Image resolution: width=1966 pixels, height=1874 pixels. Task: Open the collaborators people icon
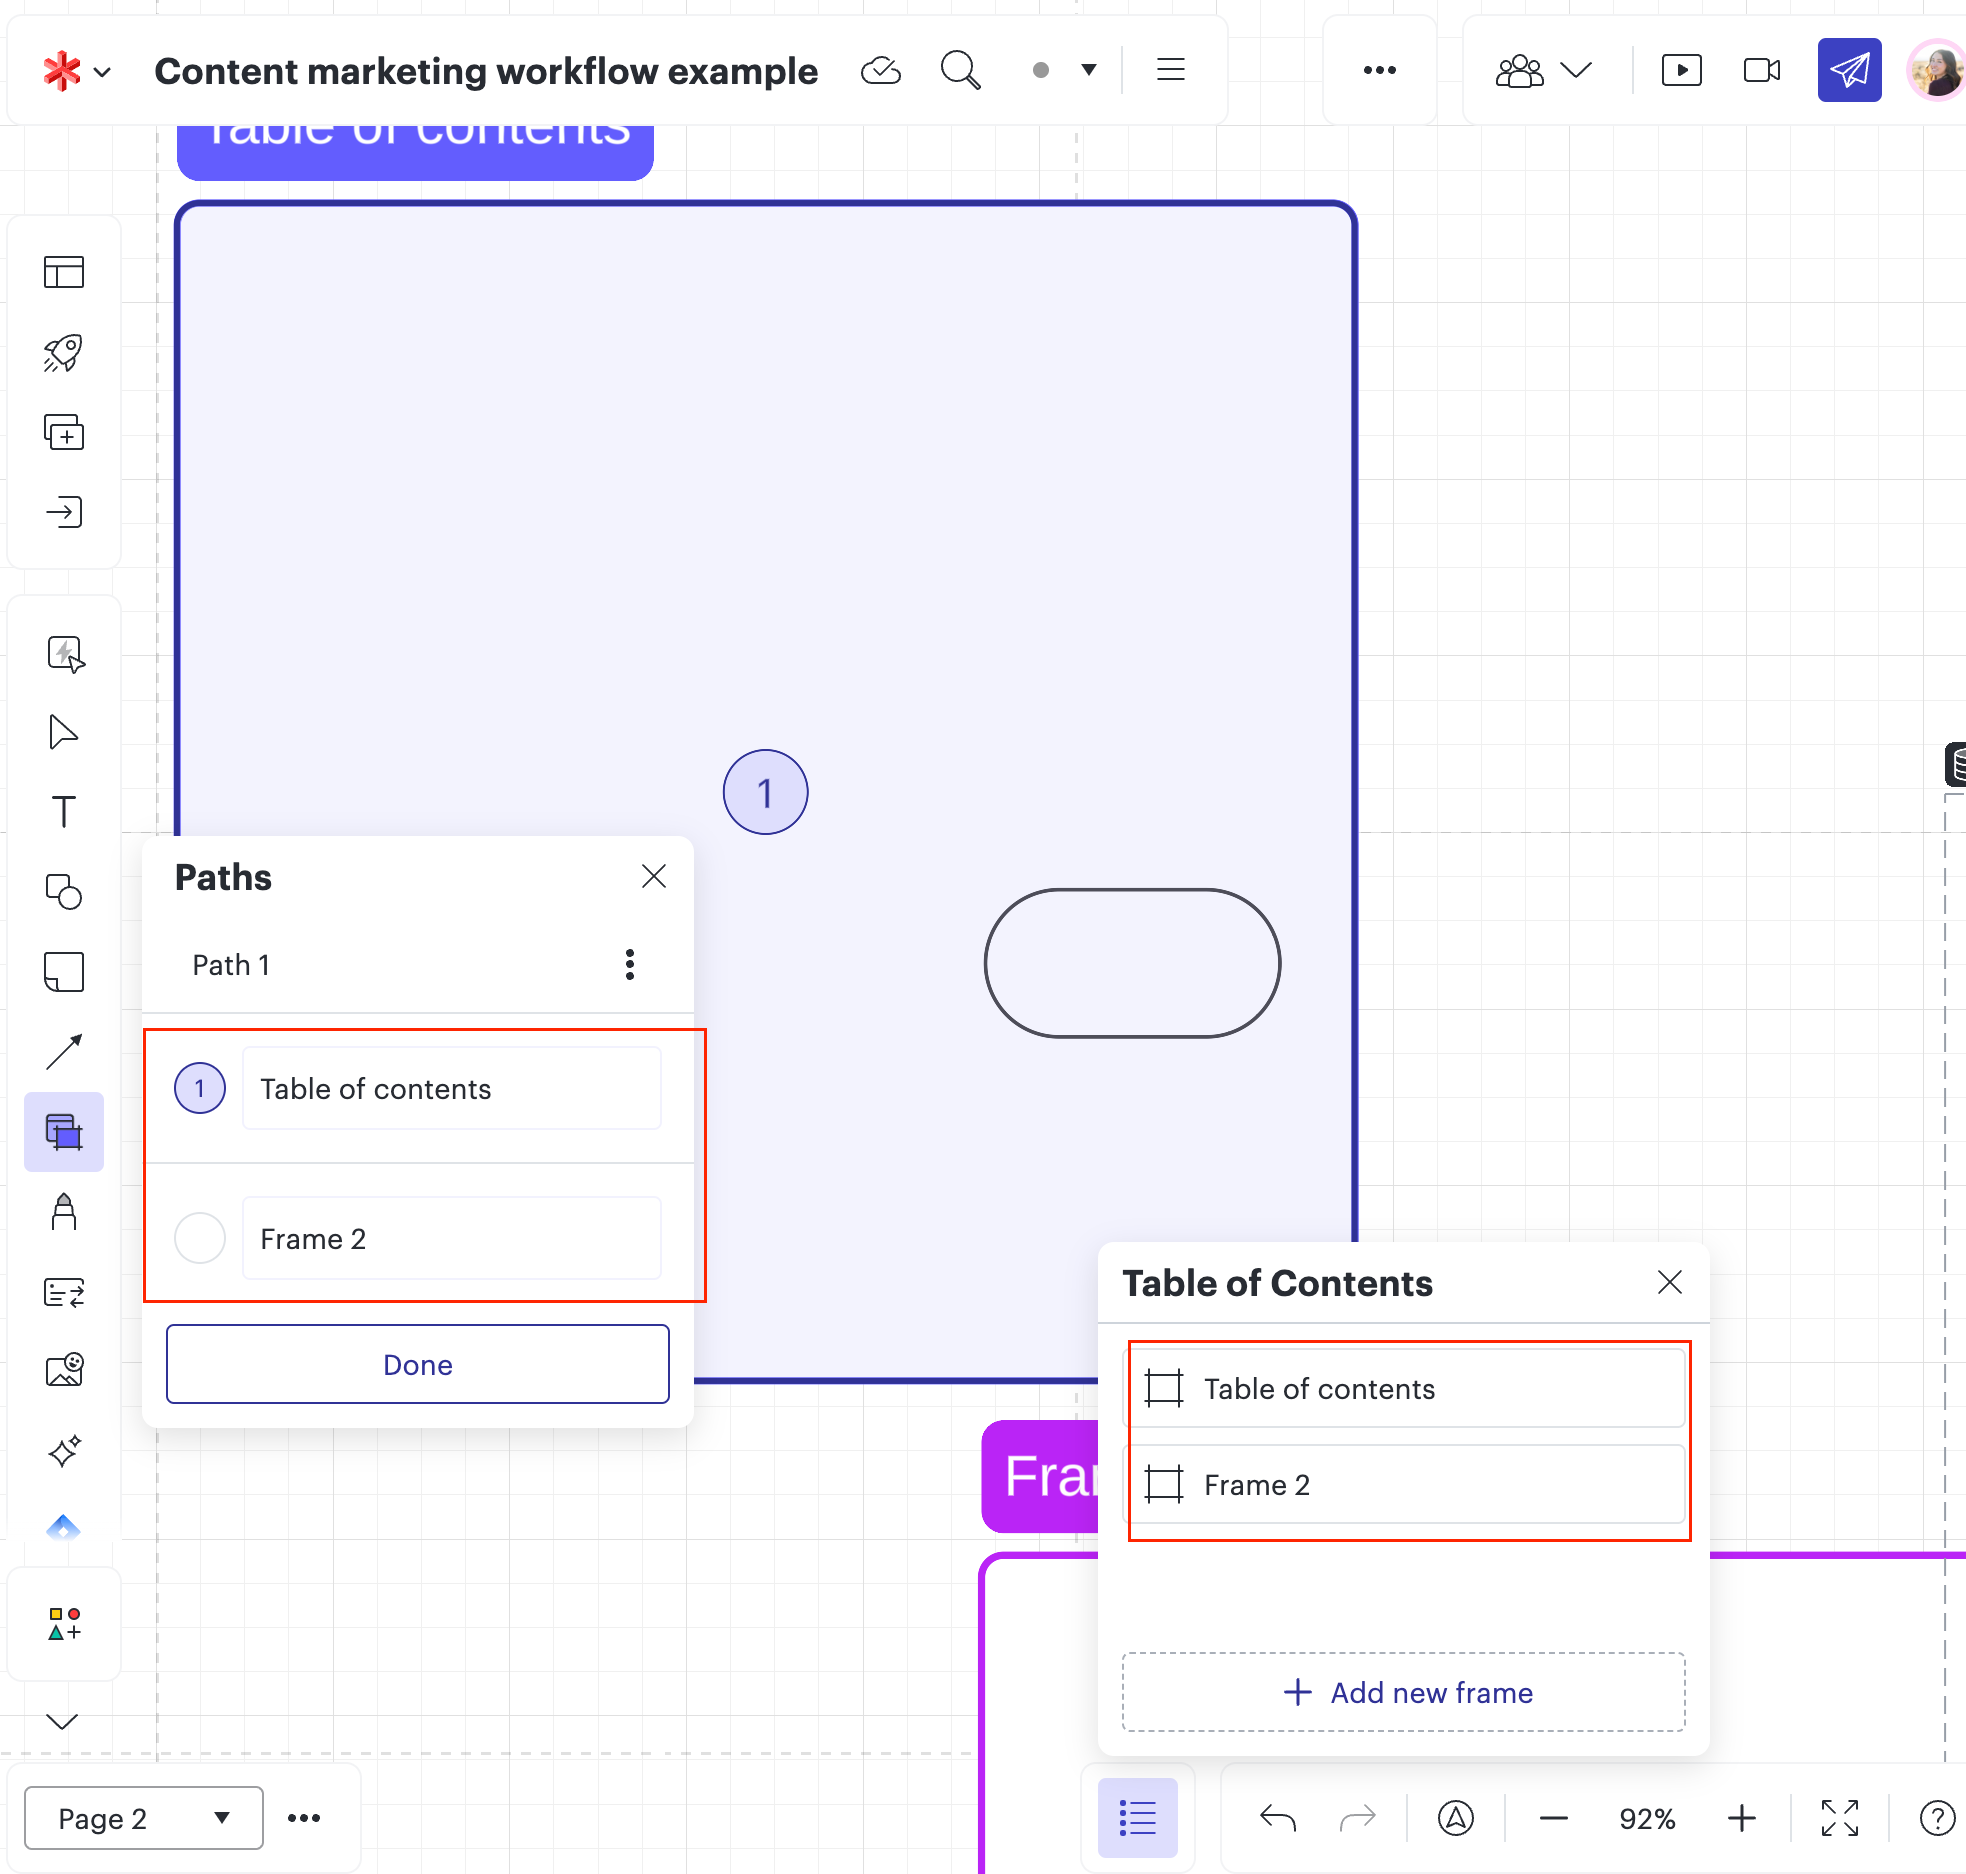click(1519, 71)
